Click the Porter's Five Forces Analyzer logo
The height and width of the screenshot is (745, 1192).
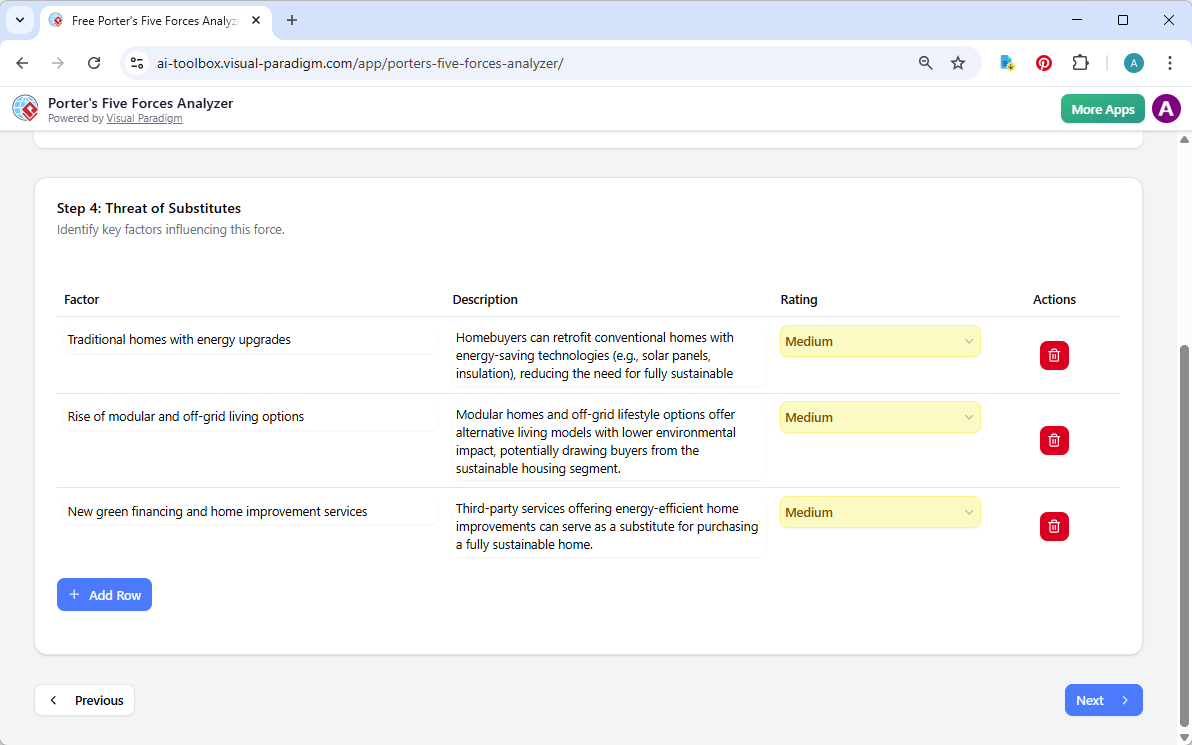click(x=25, y=108)
